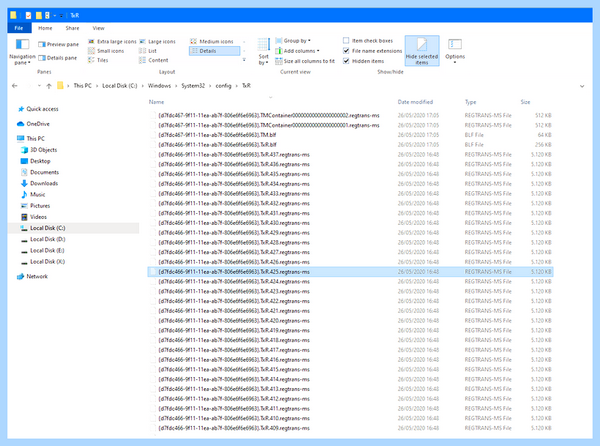Switch to Content layout
This screenshot has width=600, height=446.
click(153, 60)
